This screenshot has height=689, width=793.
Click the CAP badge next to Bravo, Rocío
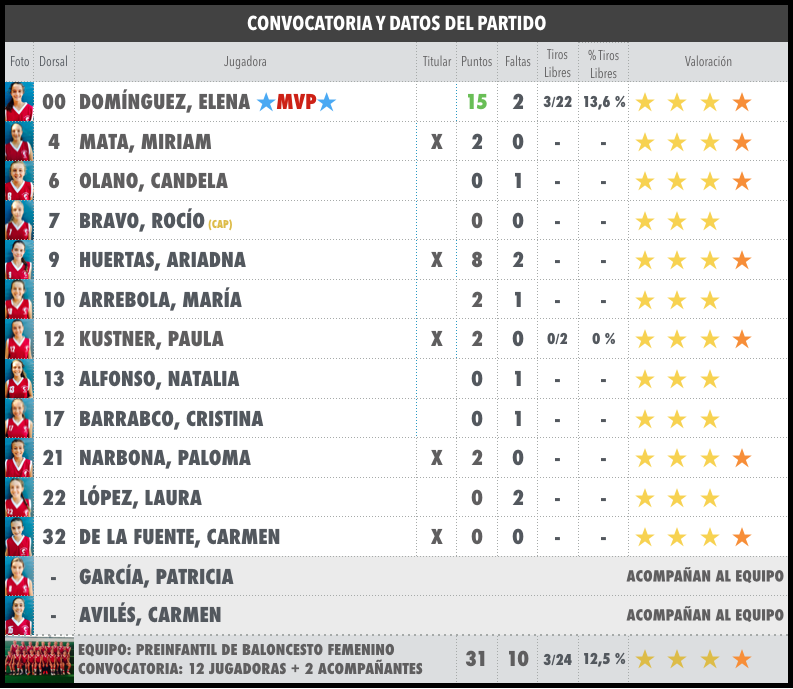coord(220,224)
